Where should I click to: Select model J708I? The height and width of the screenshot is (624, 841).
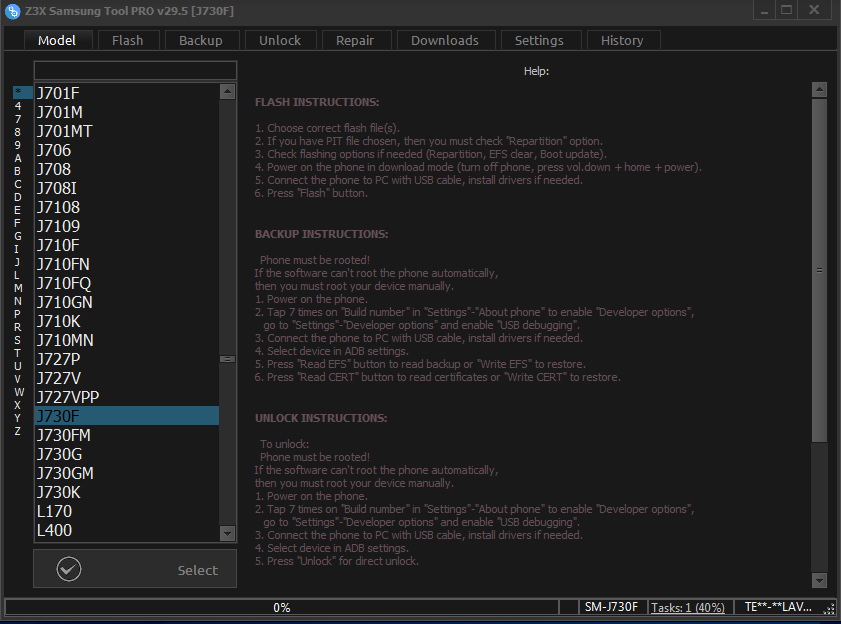(127, 188)
